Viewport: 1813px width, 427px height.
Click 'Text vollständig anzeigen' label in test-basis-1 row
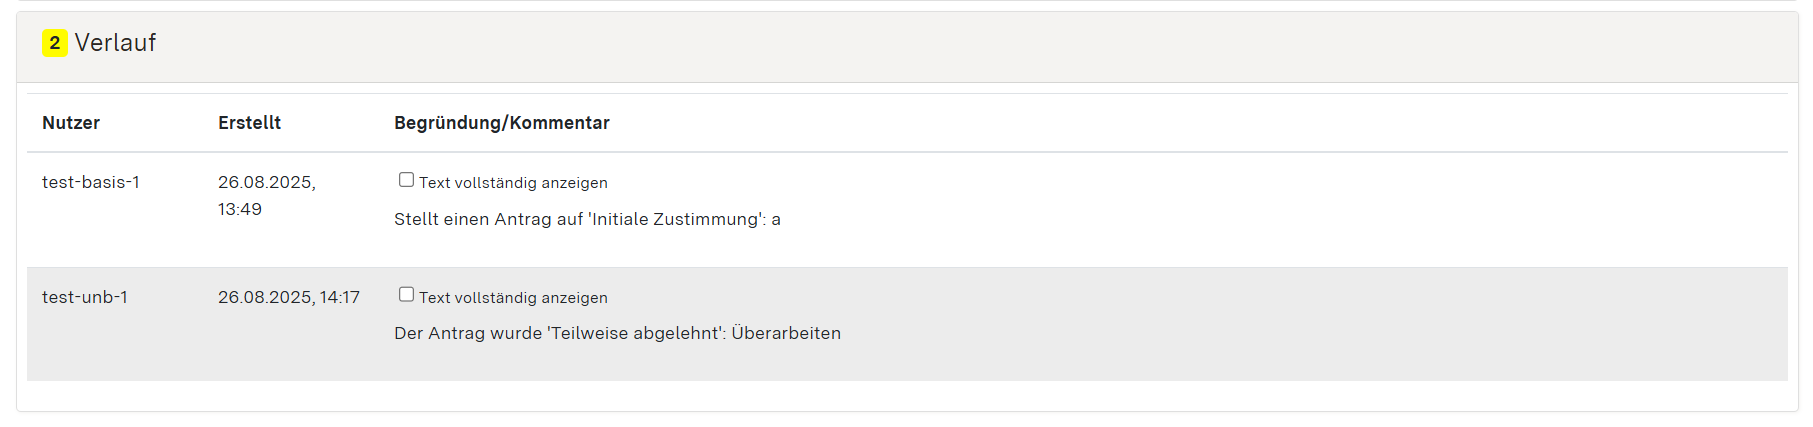513,183
